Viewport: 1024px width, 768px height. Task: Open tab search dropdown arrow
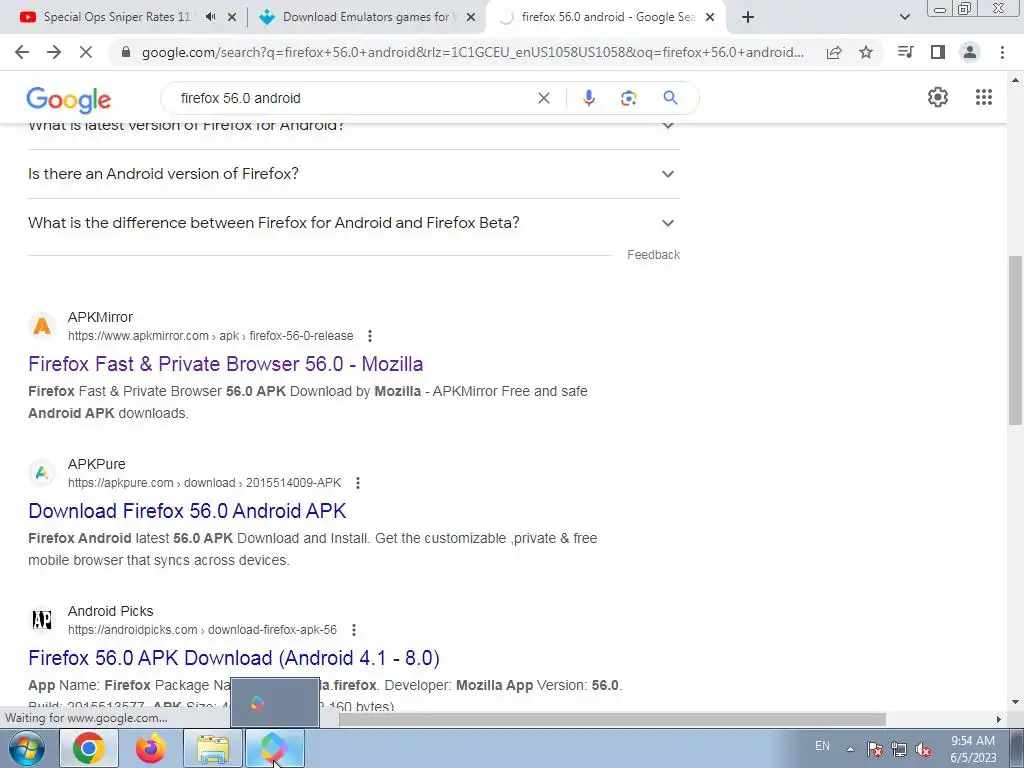tap(904, 17)
